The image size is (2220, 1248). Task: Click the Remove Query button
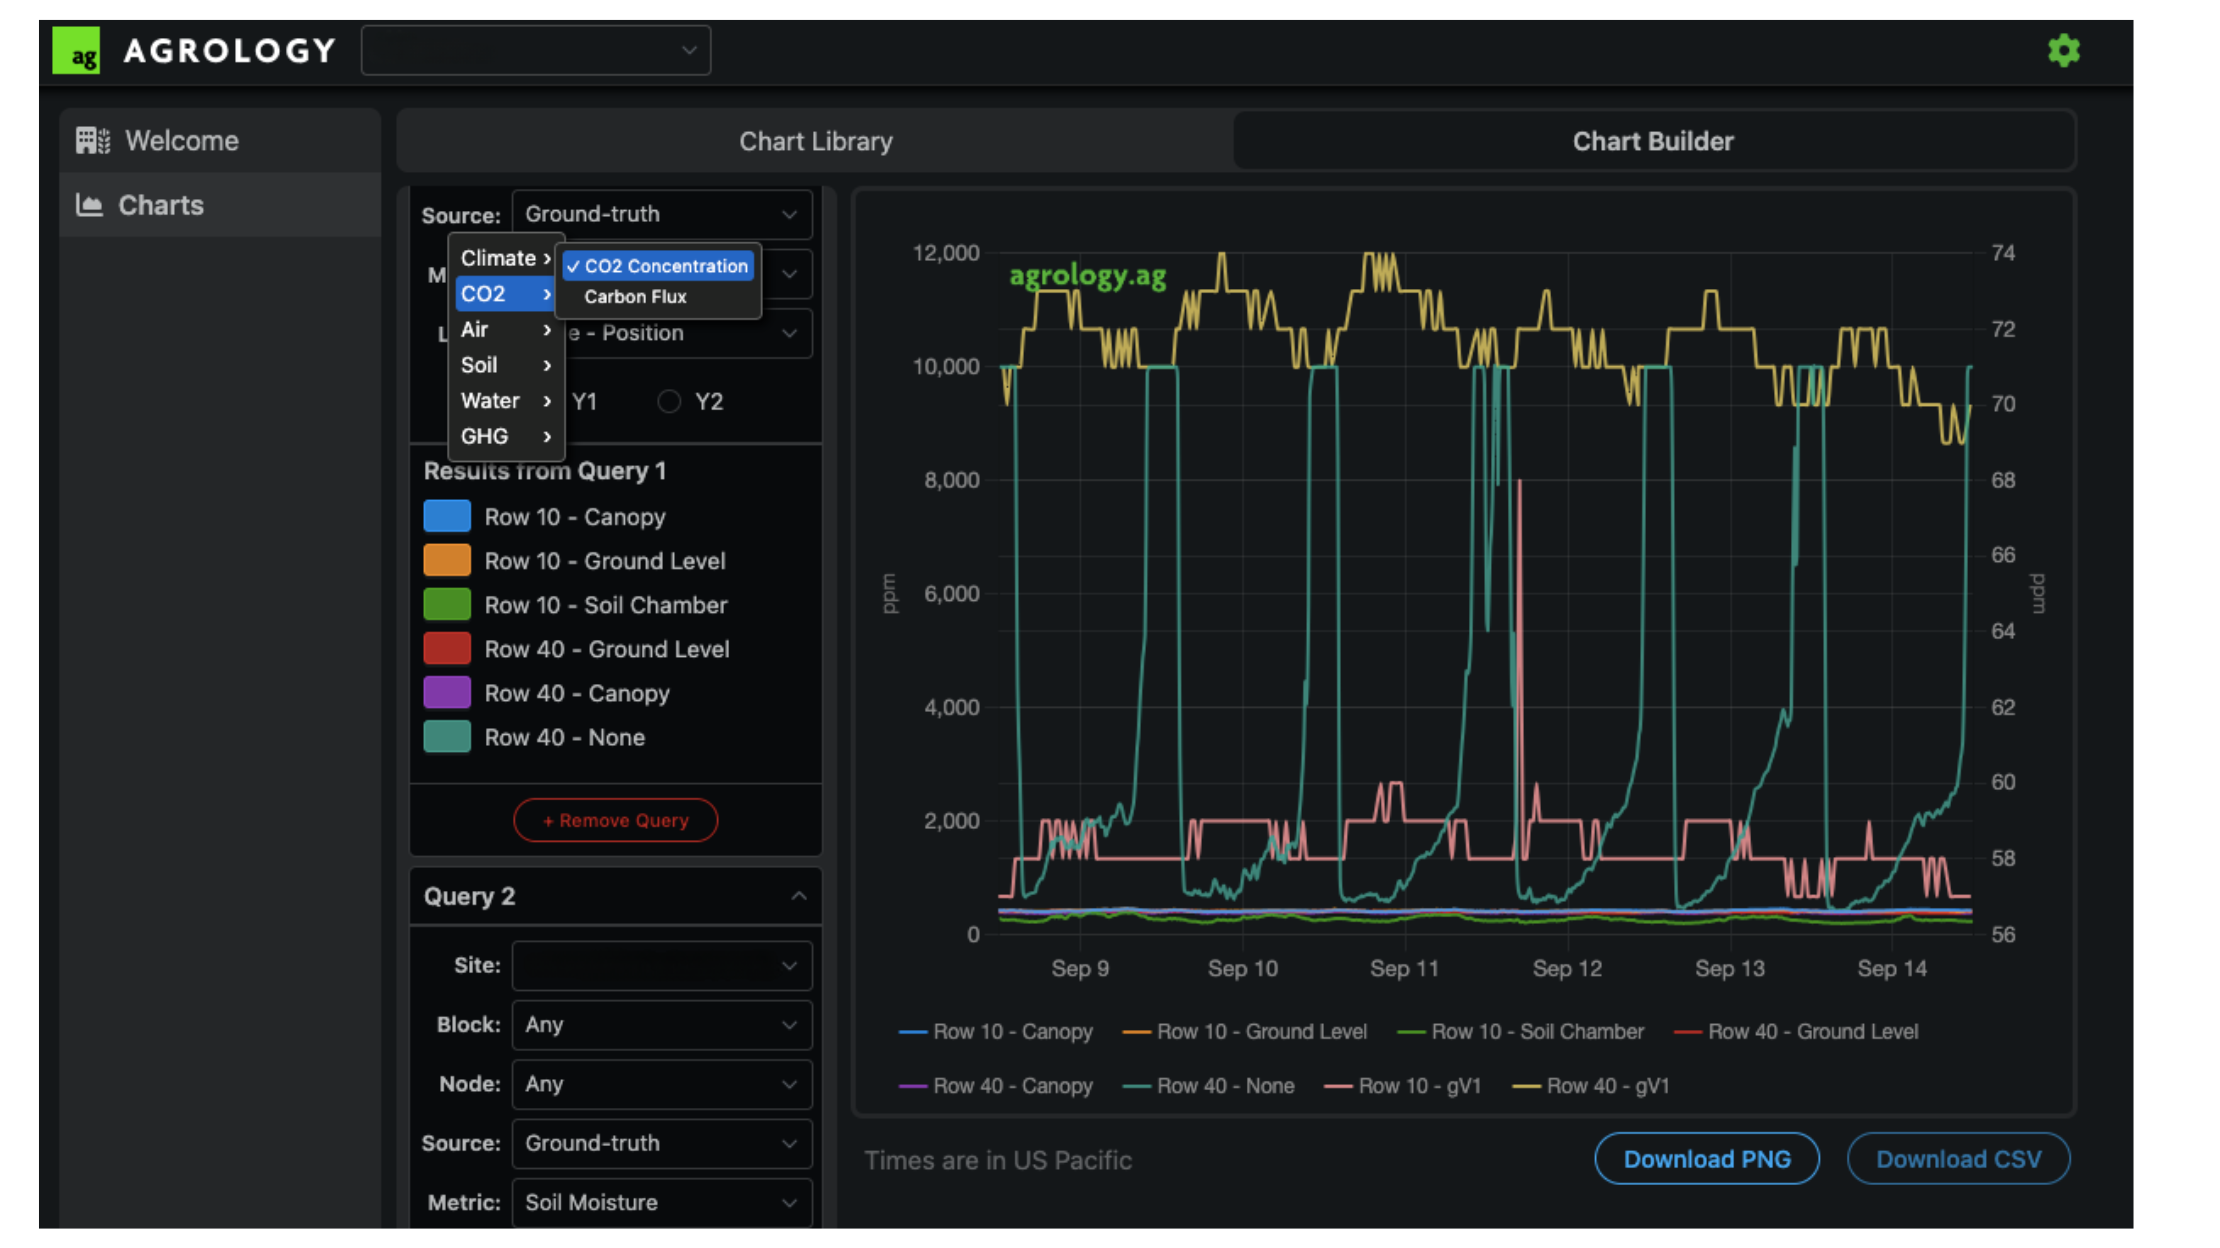615,820
